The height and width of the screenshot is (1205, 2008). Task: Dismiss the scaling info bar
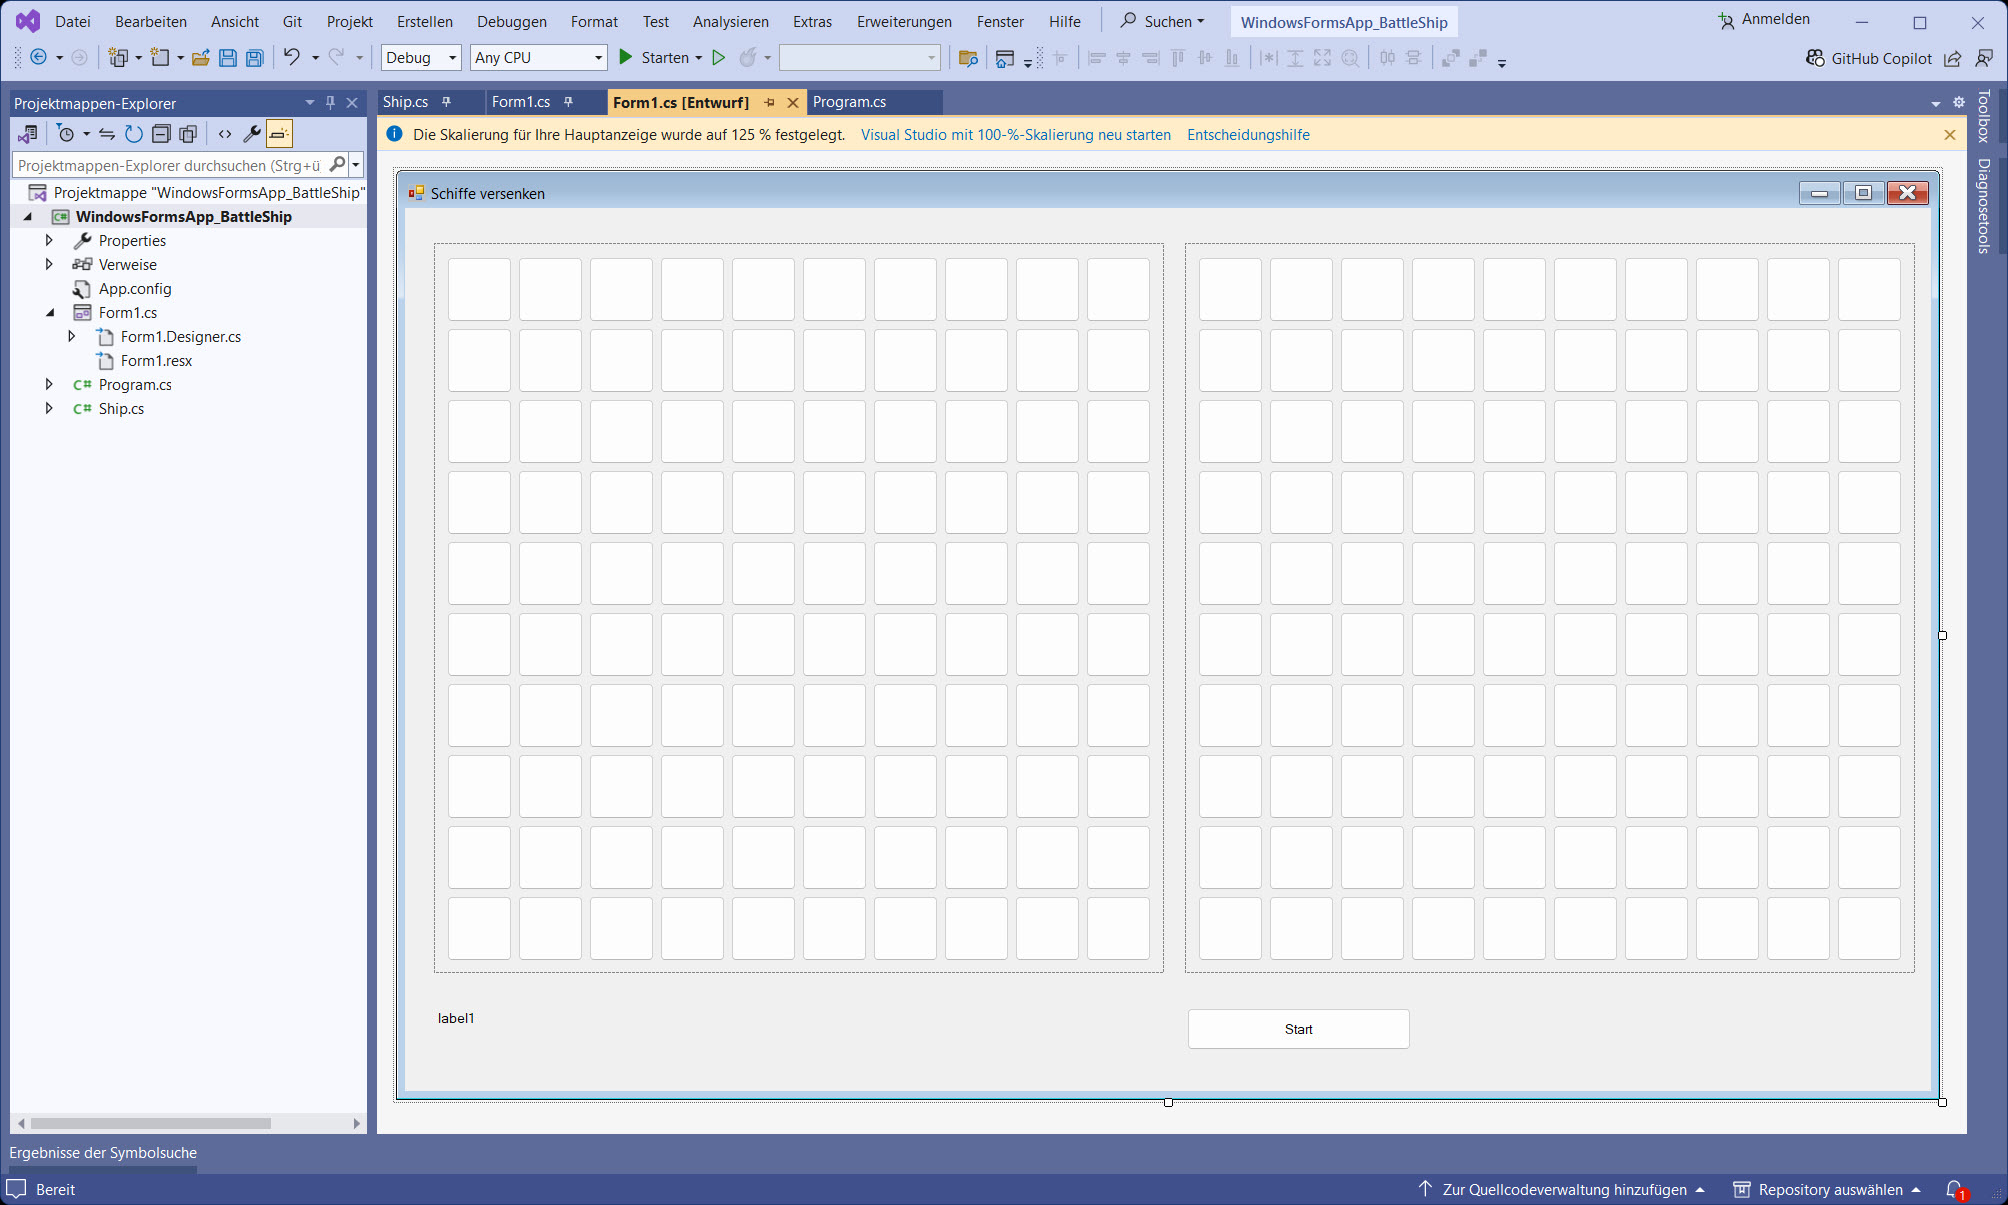[1950, 134]
